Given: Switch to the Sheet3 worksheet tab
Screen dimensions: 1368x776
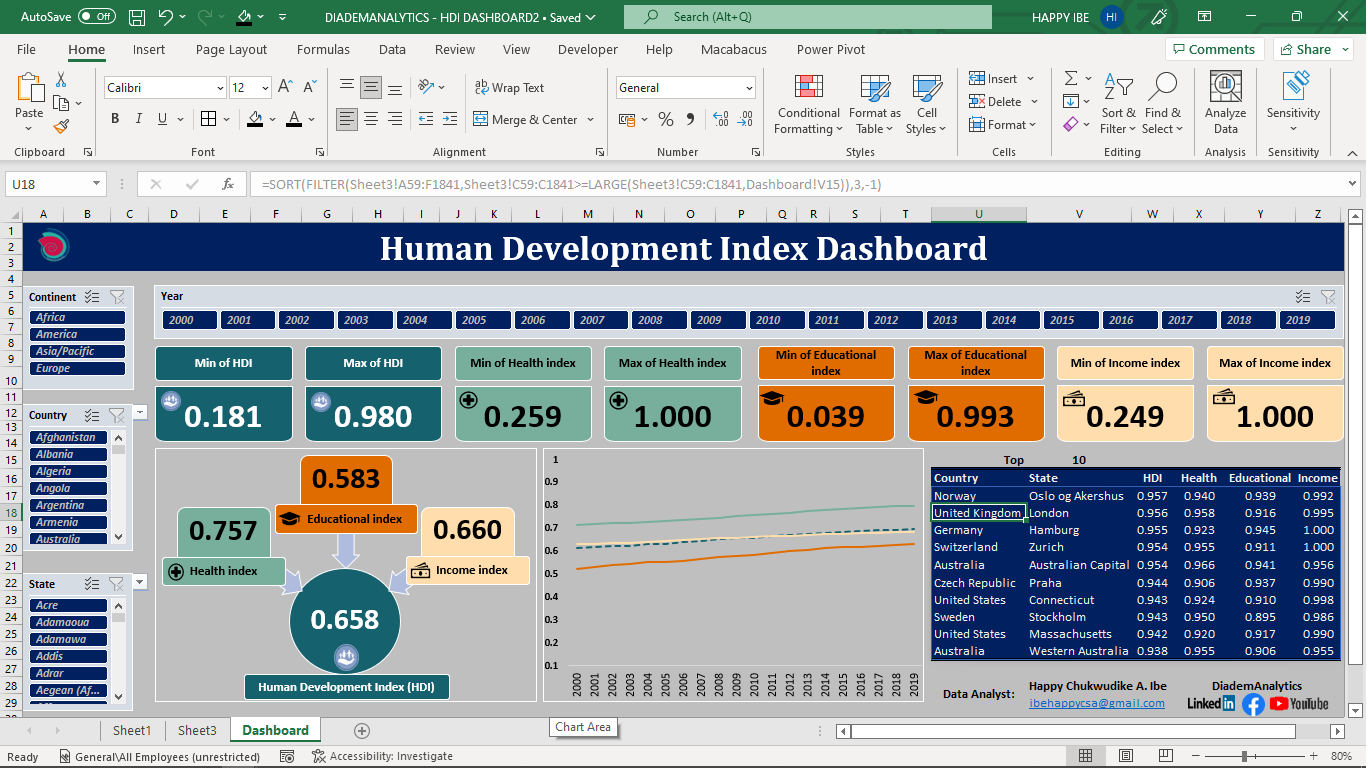Looking at the screenshot, I should click(x=197, y=730).
